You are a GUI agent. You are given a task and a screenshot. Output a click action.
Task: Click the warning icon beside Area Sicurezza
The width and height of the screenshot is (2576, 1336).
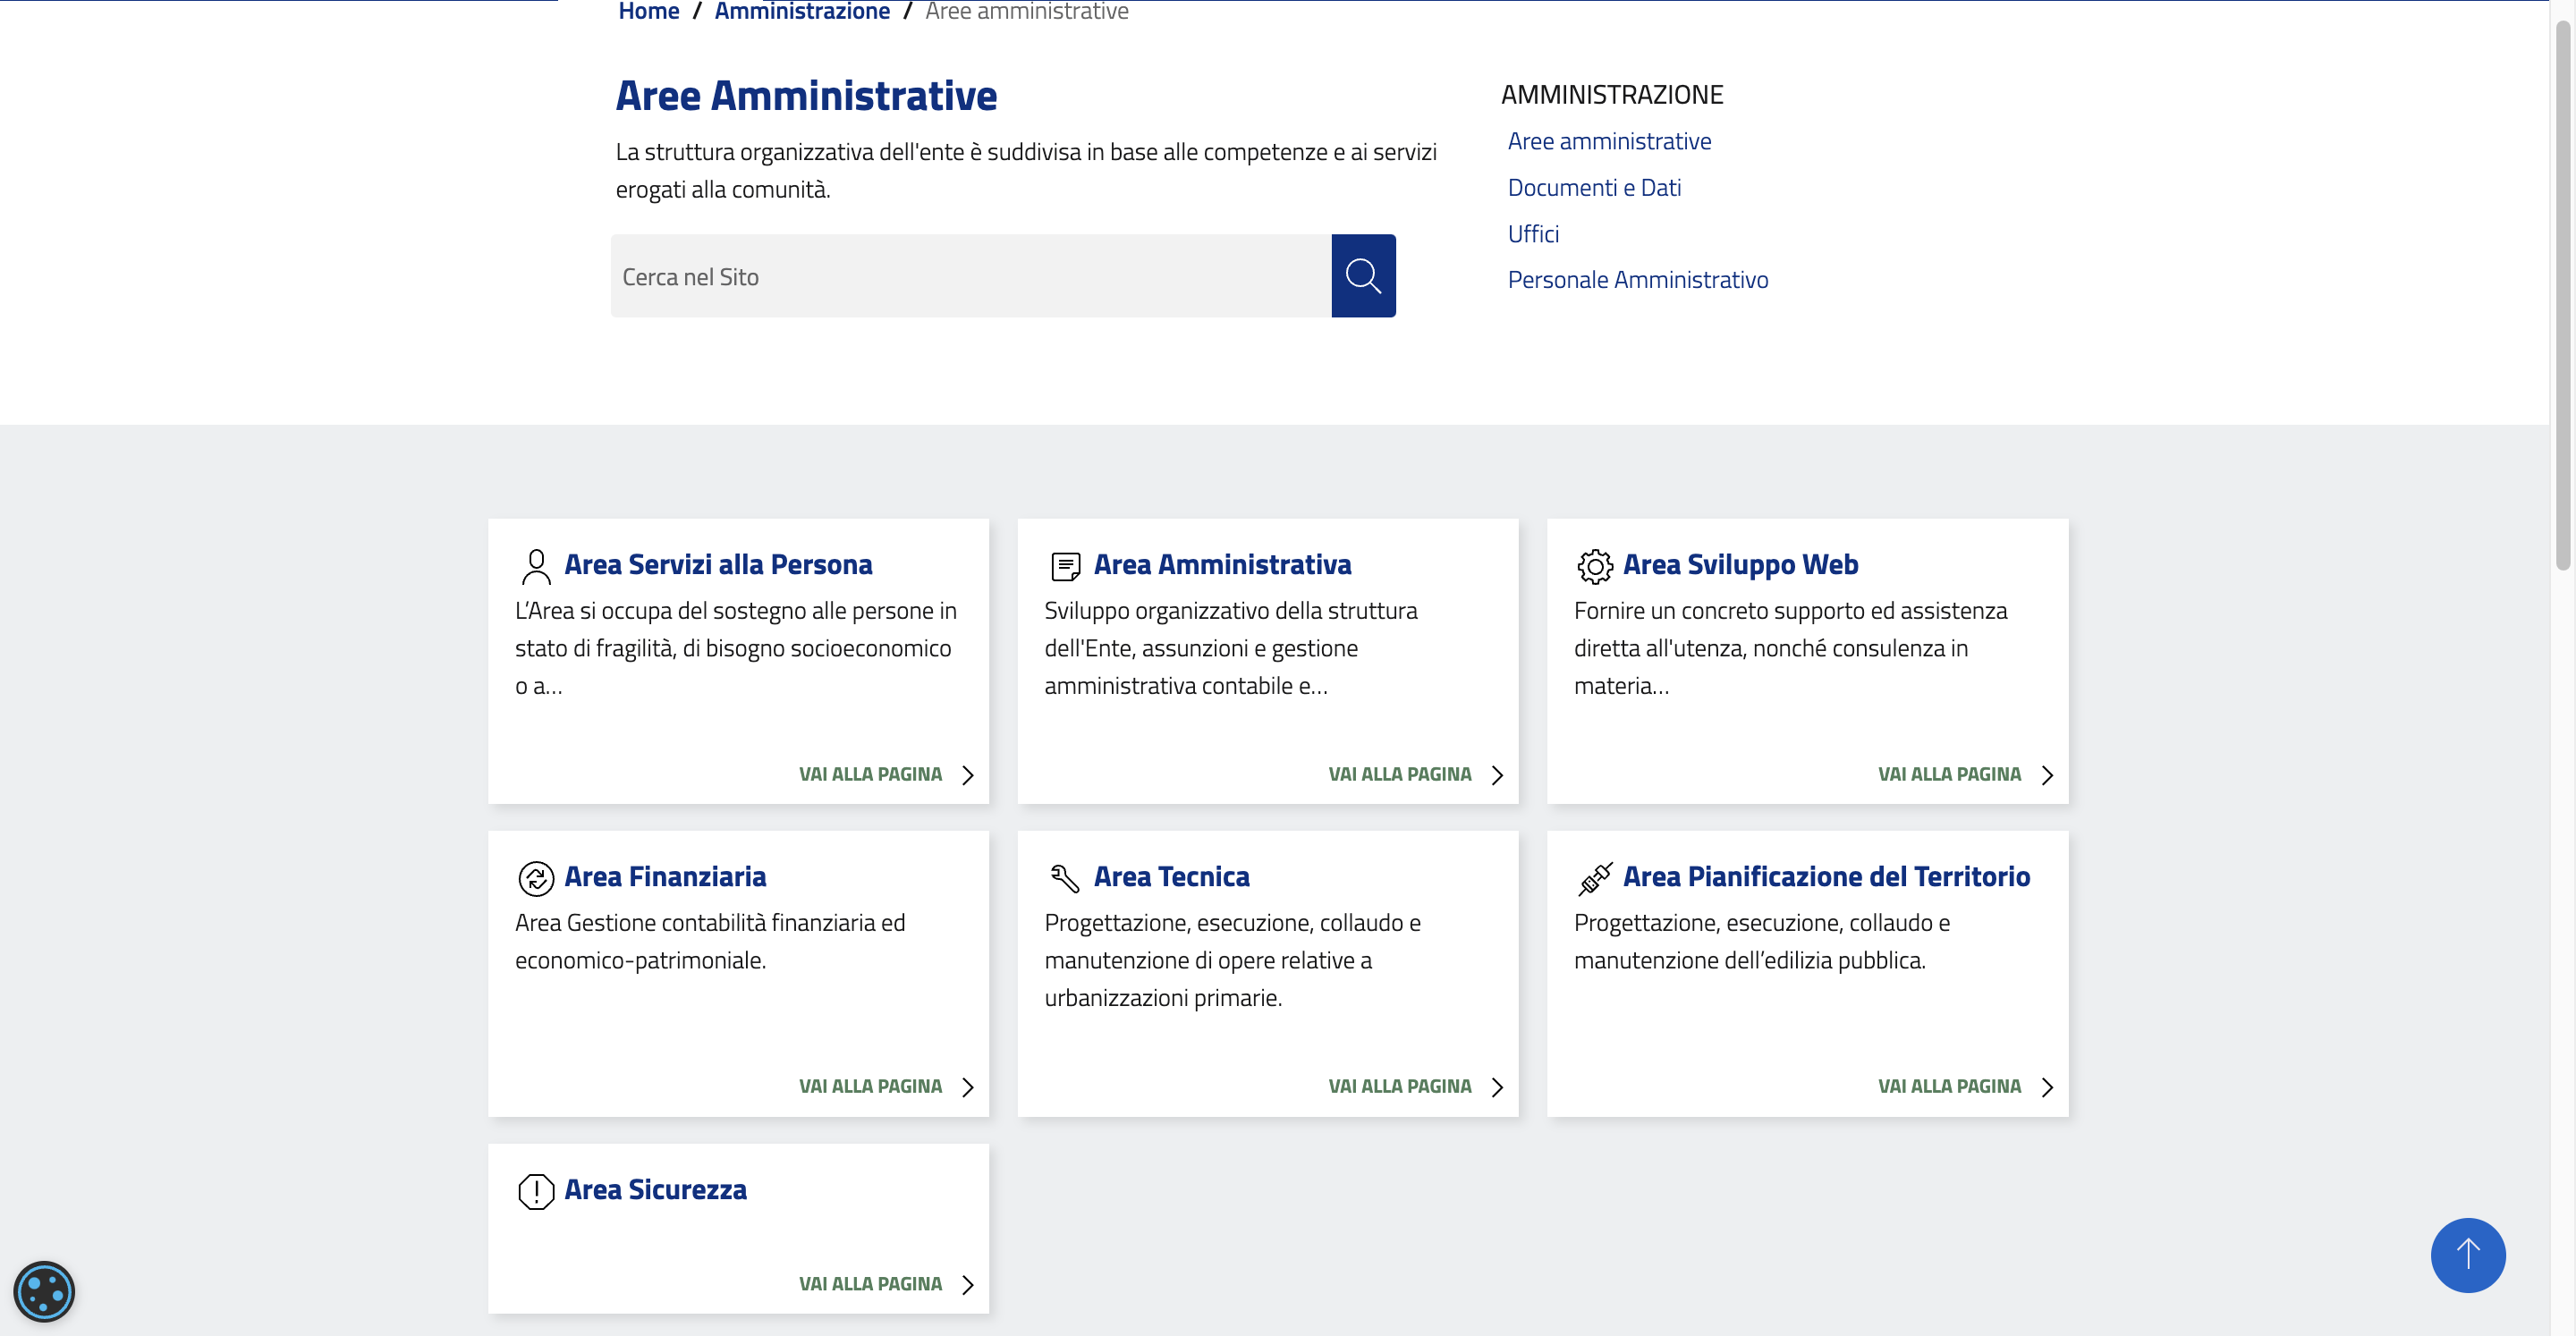536,1191
